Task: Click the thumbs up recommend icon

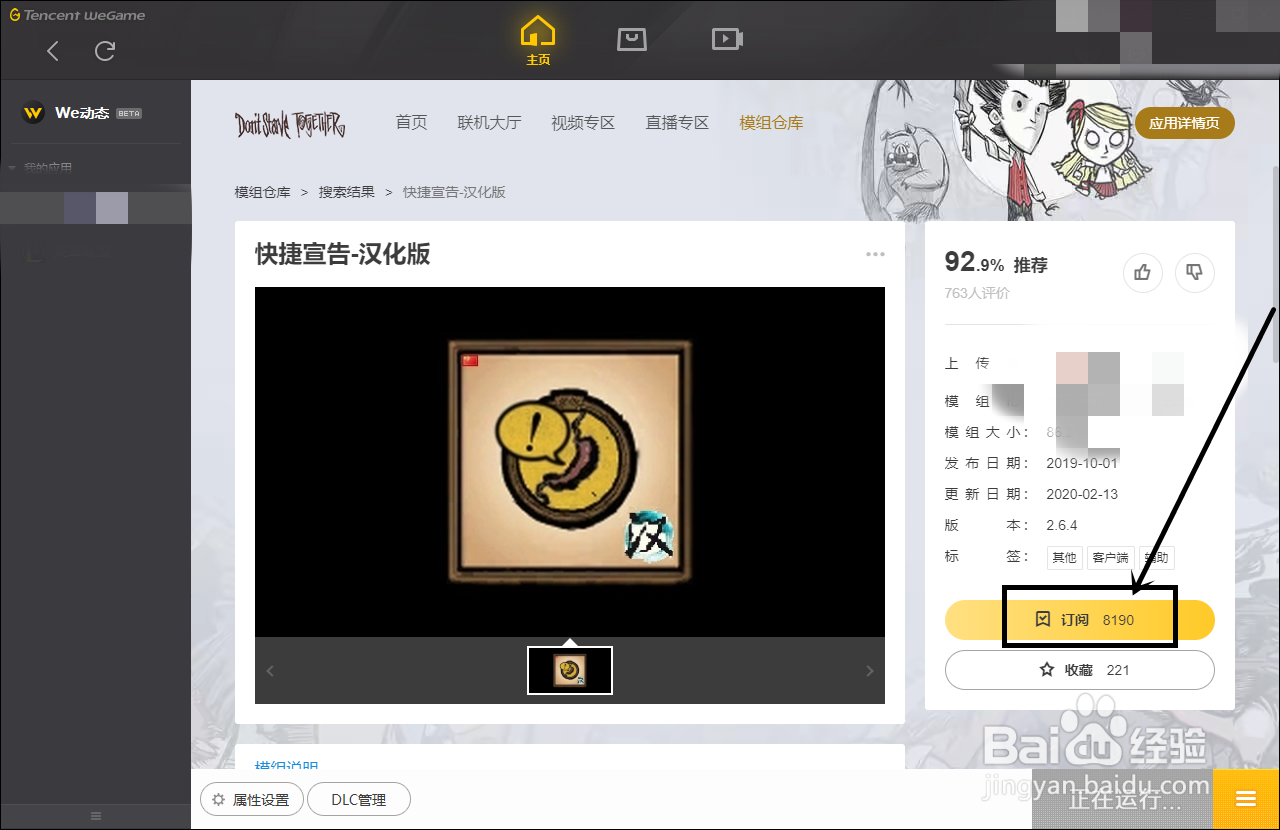Action: coord(1143,272)
